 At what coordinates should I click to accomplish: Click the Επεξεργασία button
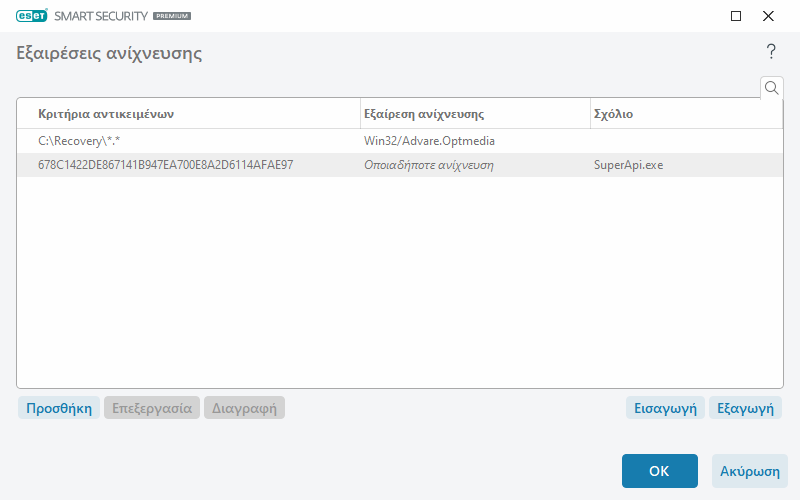point(152,408)
